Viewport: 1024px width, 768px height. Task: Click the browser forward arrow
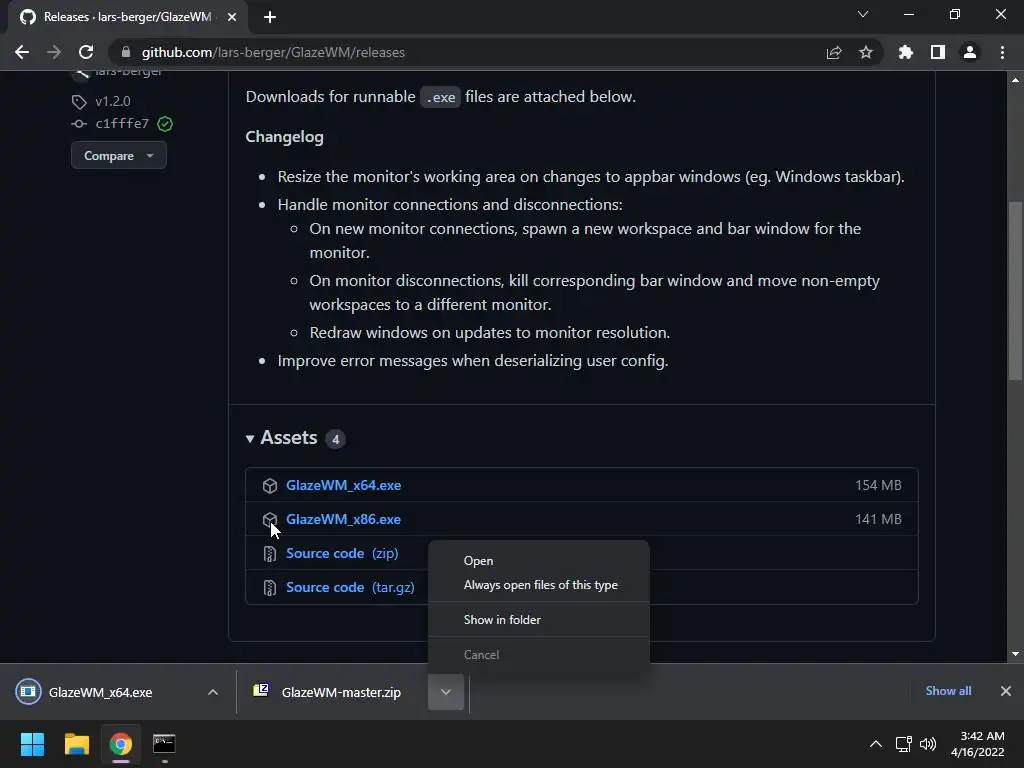pyautogui.click(x=54, y=52)
